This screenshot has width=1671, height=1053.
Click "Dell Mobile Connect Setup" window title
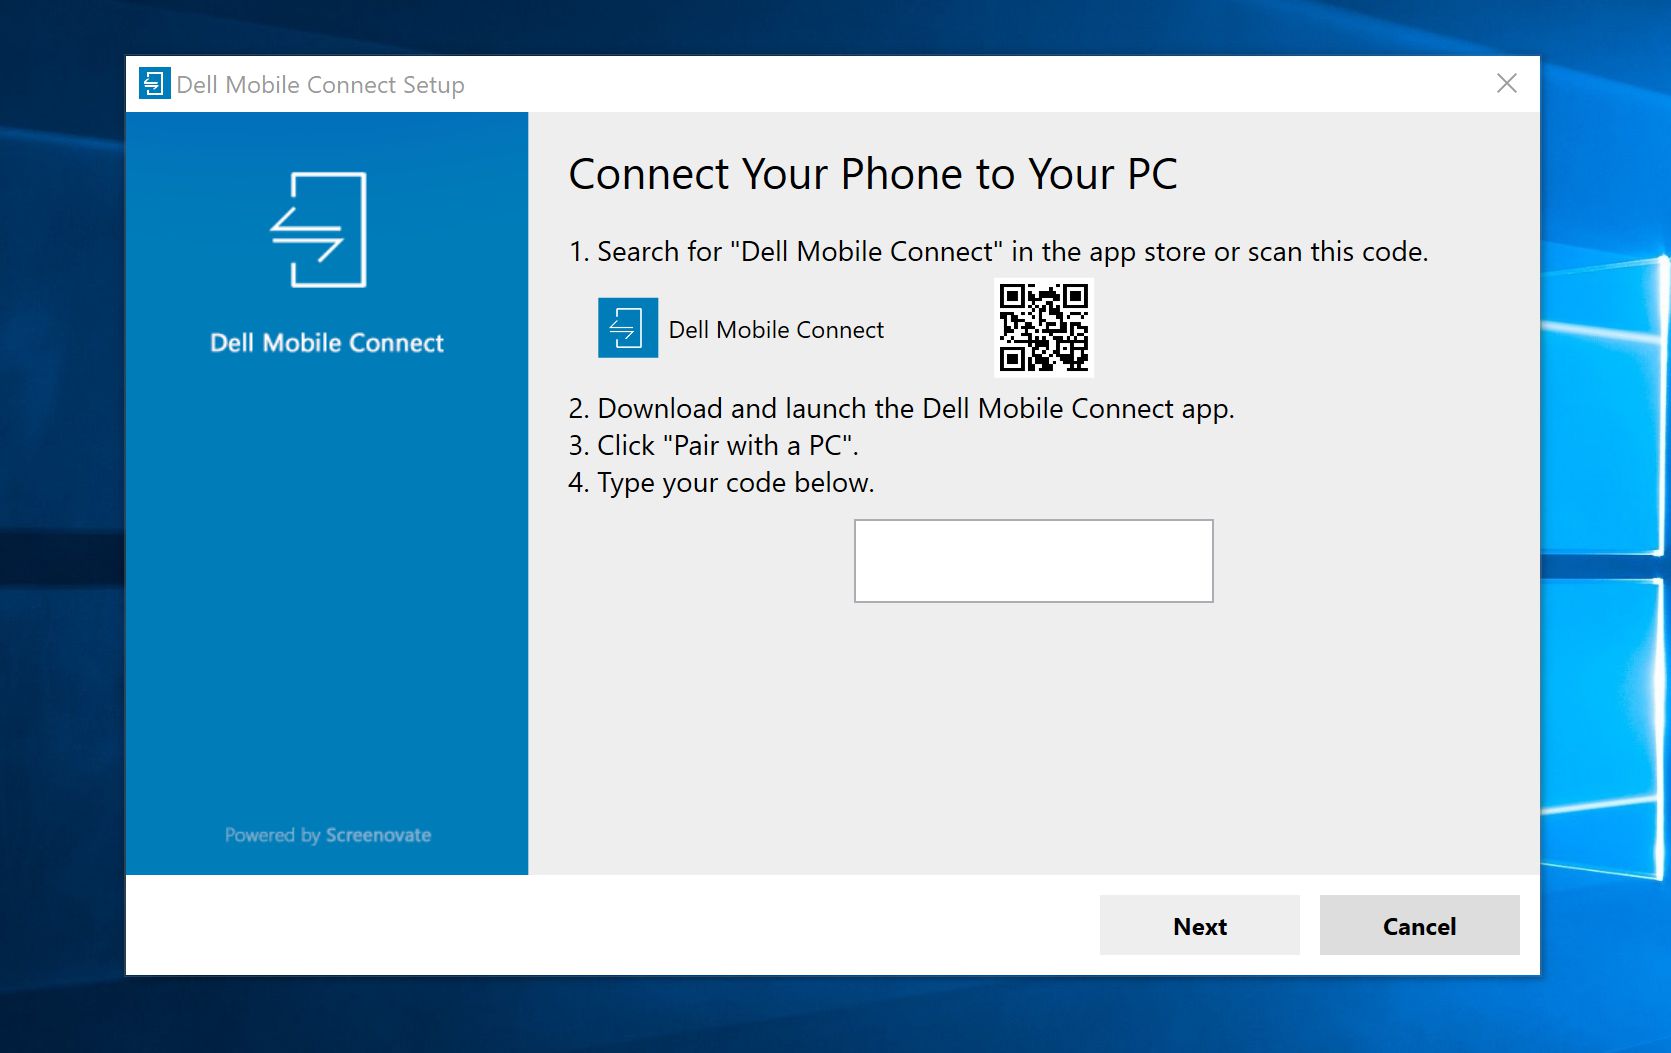(x=320, y=85)
